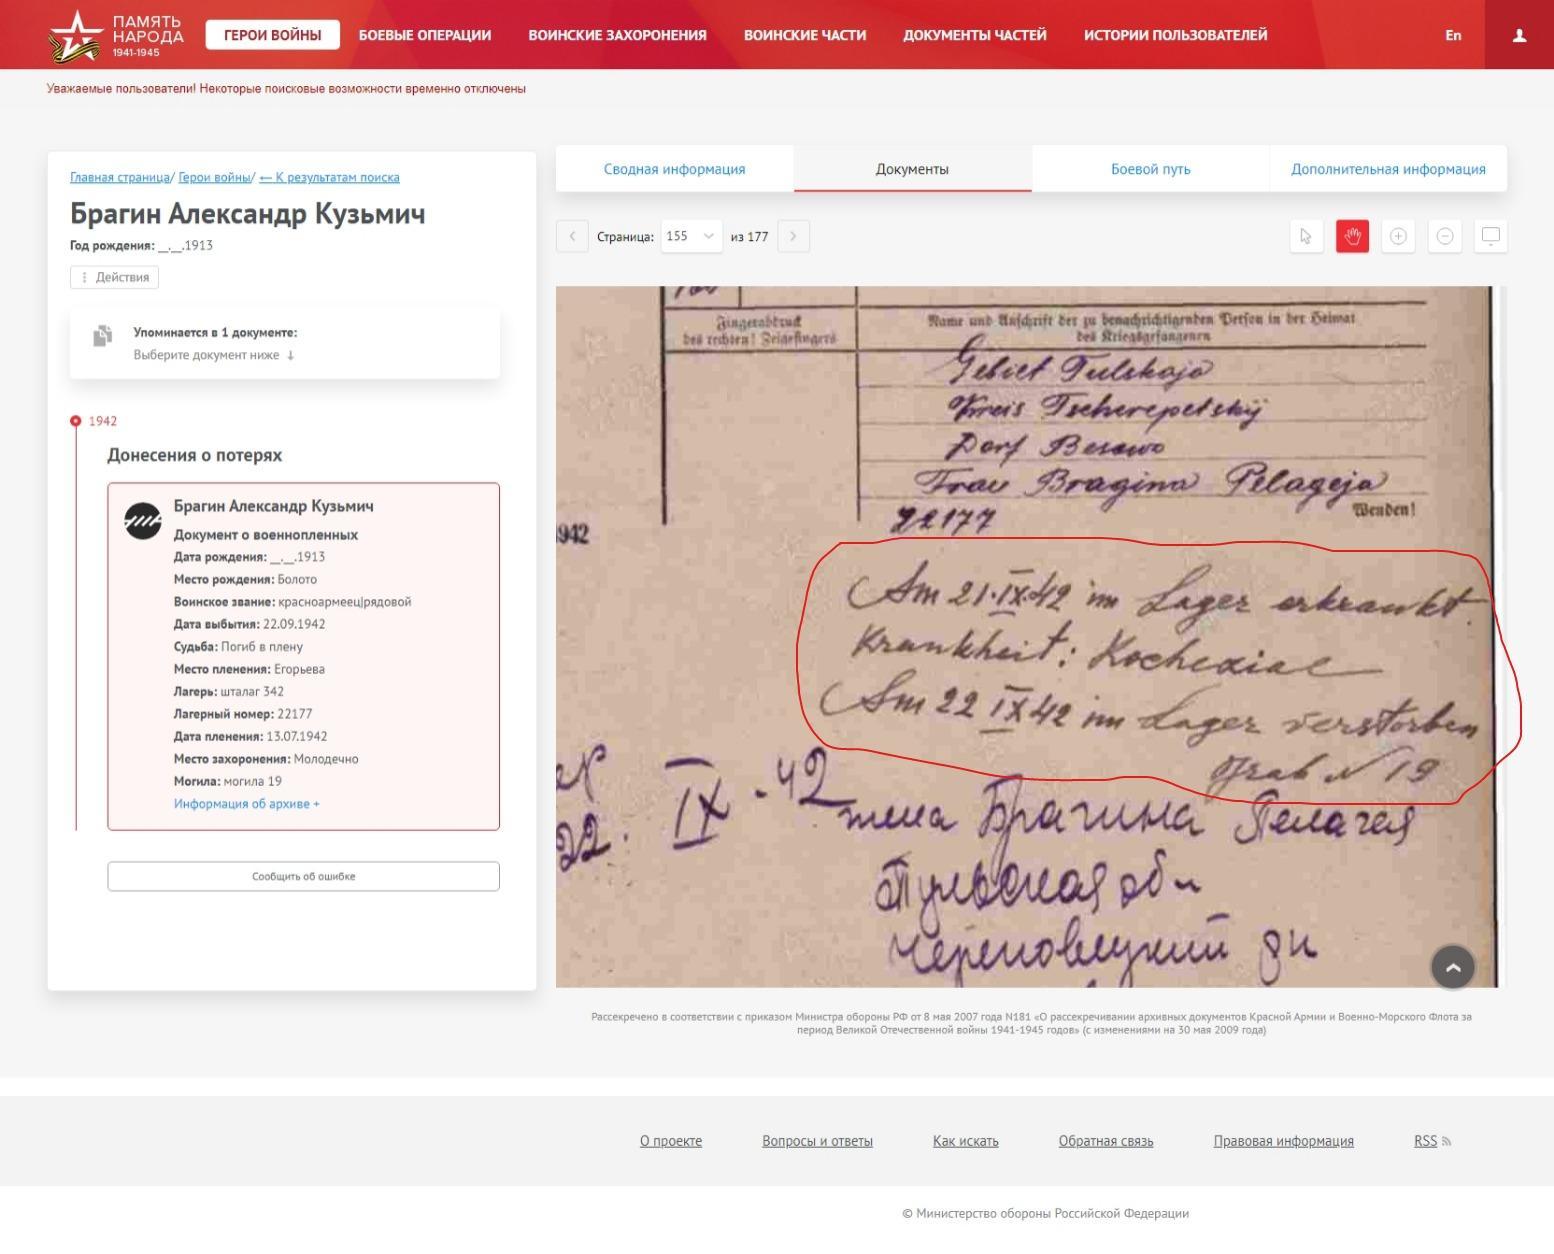The width and height of the screenshot is (1554, 1254).
Task: Open Боевые операции in top menu
Action: pos(425,35)
